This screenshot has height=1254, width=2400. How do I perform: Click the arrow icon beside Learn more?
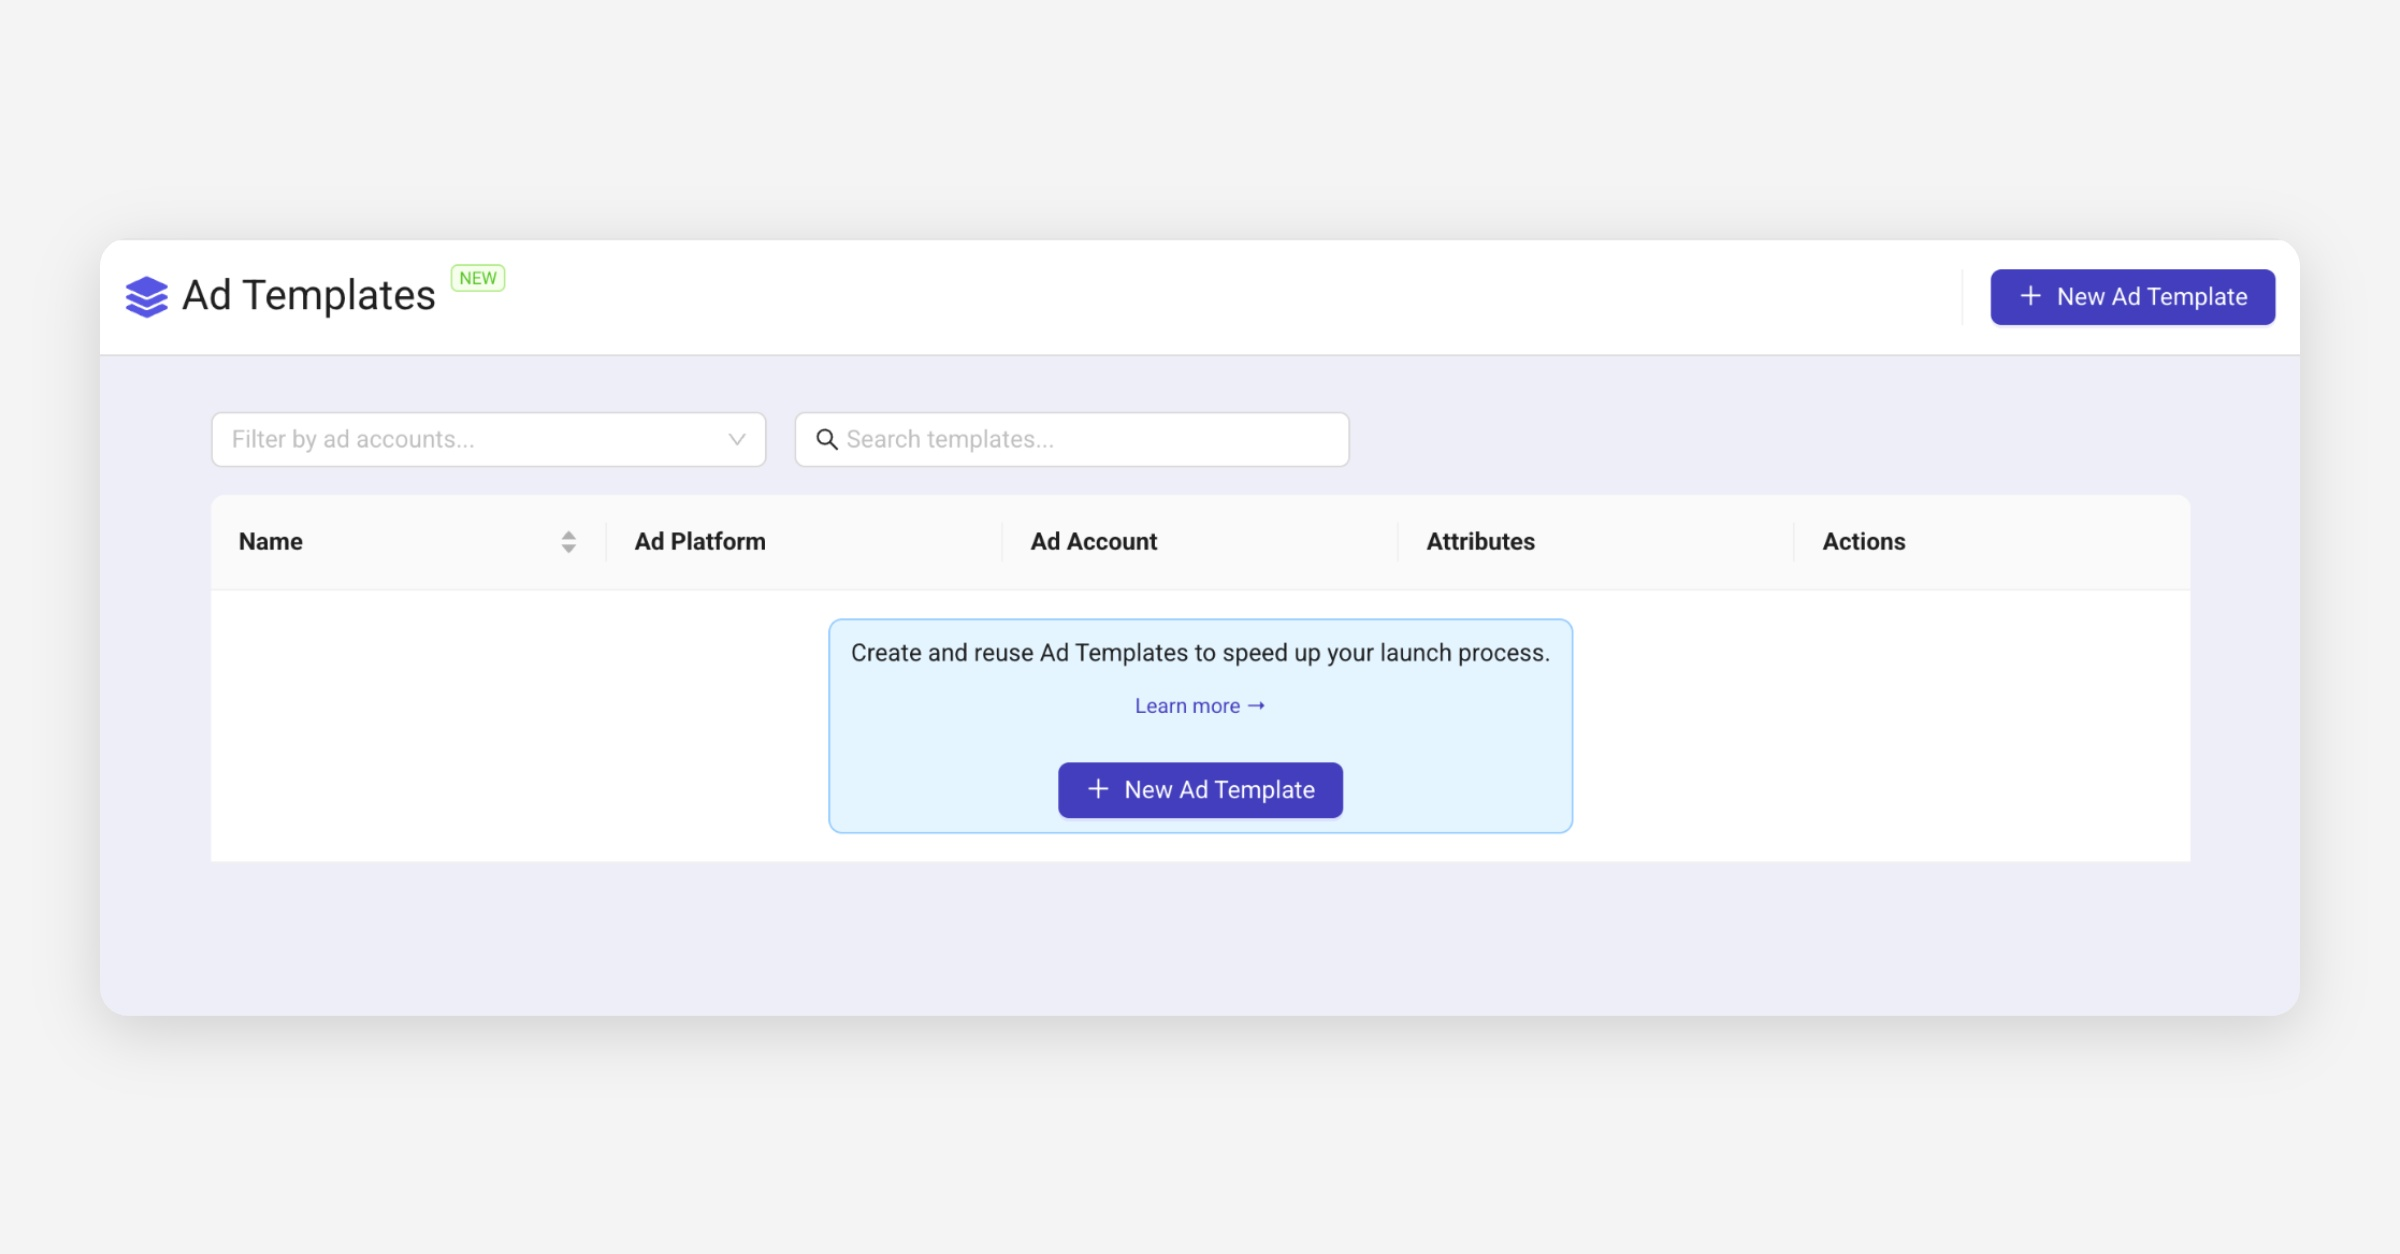pyautogui.click(x=1257, y=706)
